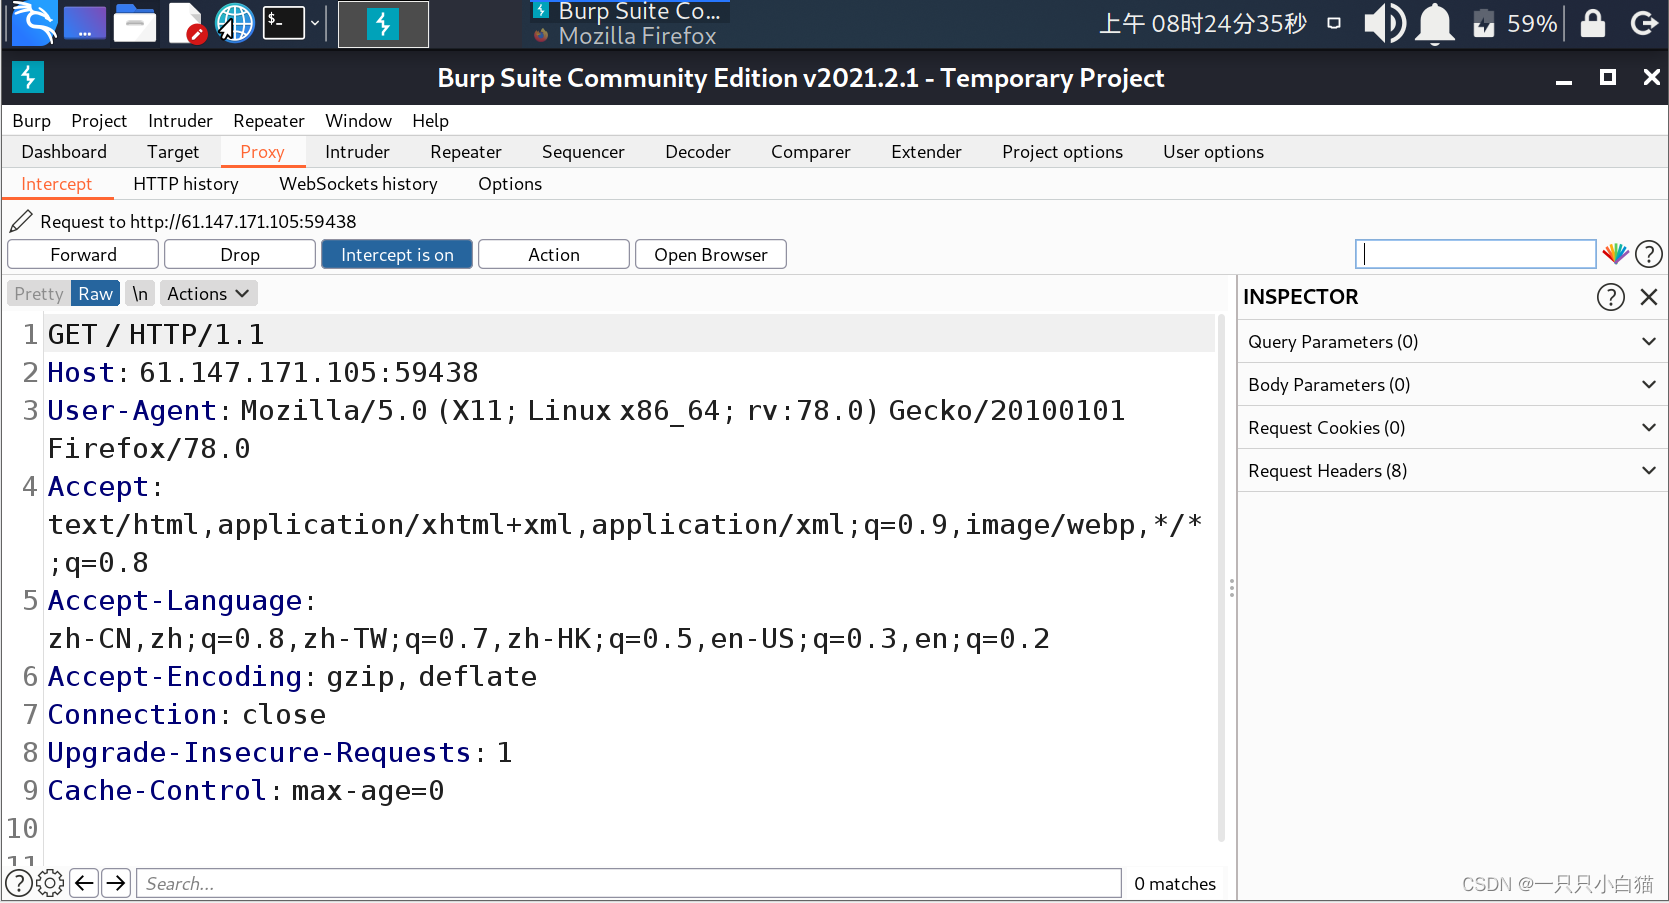
Task: Close the Inspector panel
Action: 1649,297
